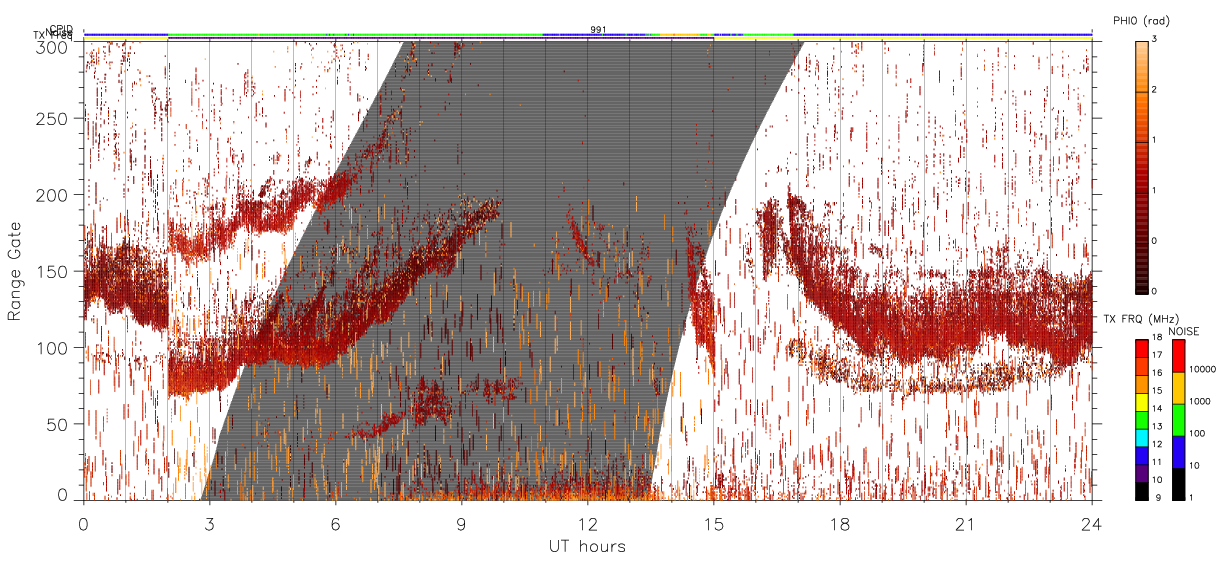Click the 3 tick on UT hours axis
The image size is (1228, 567).
[210, 523]
